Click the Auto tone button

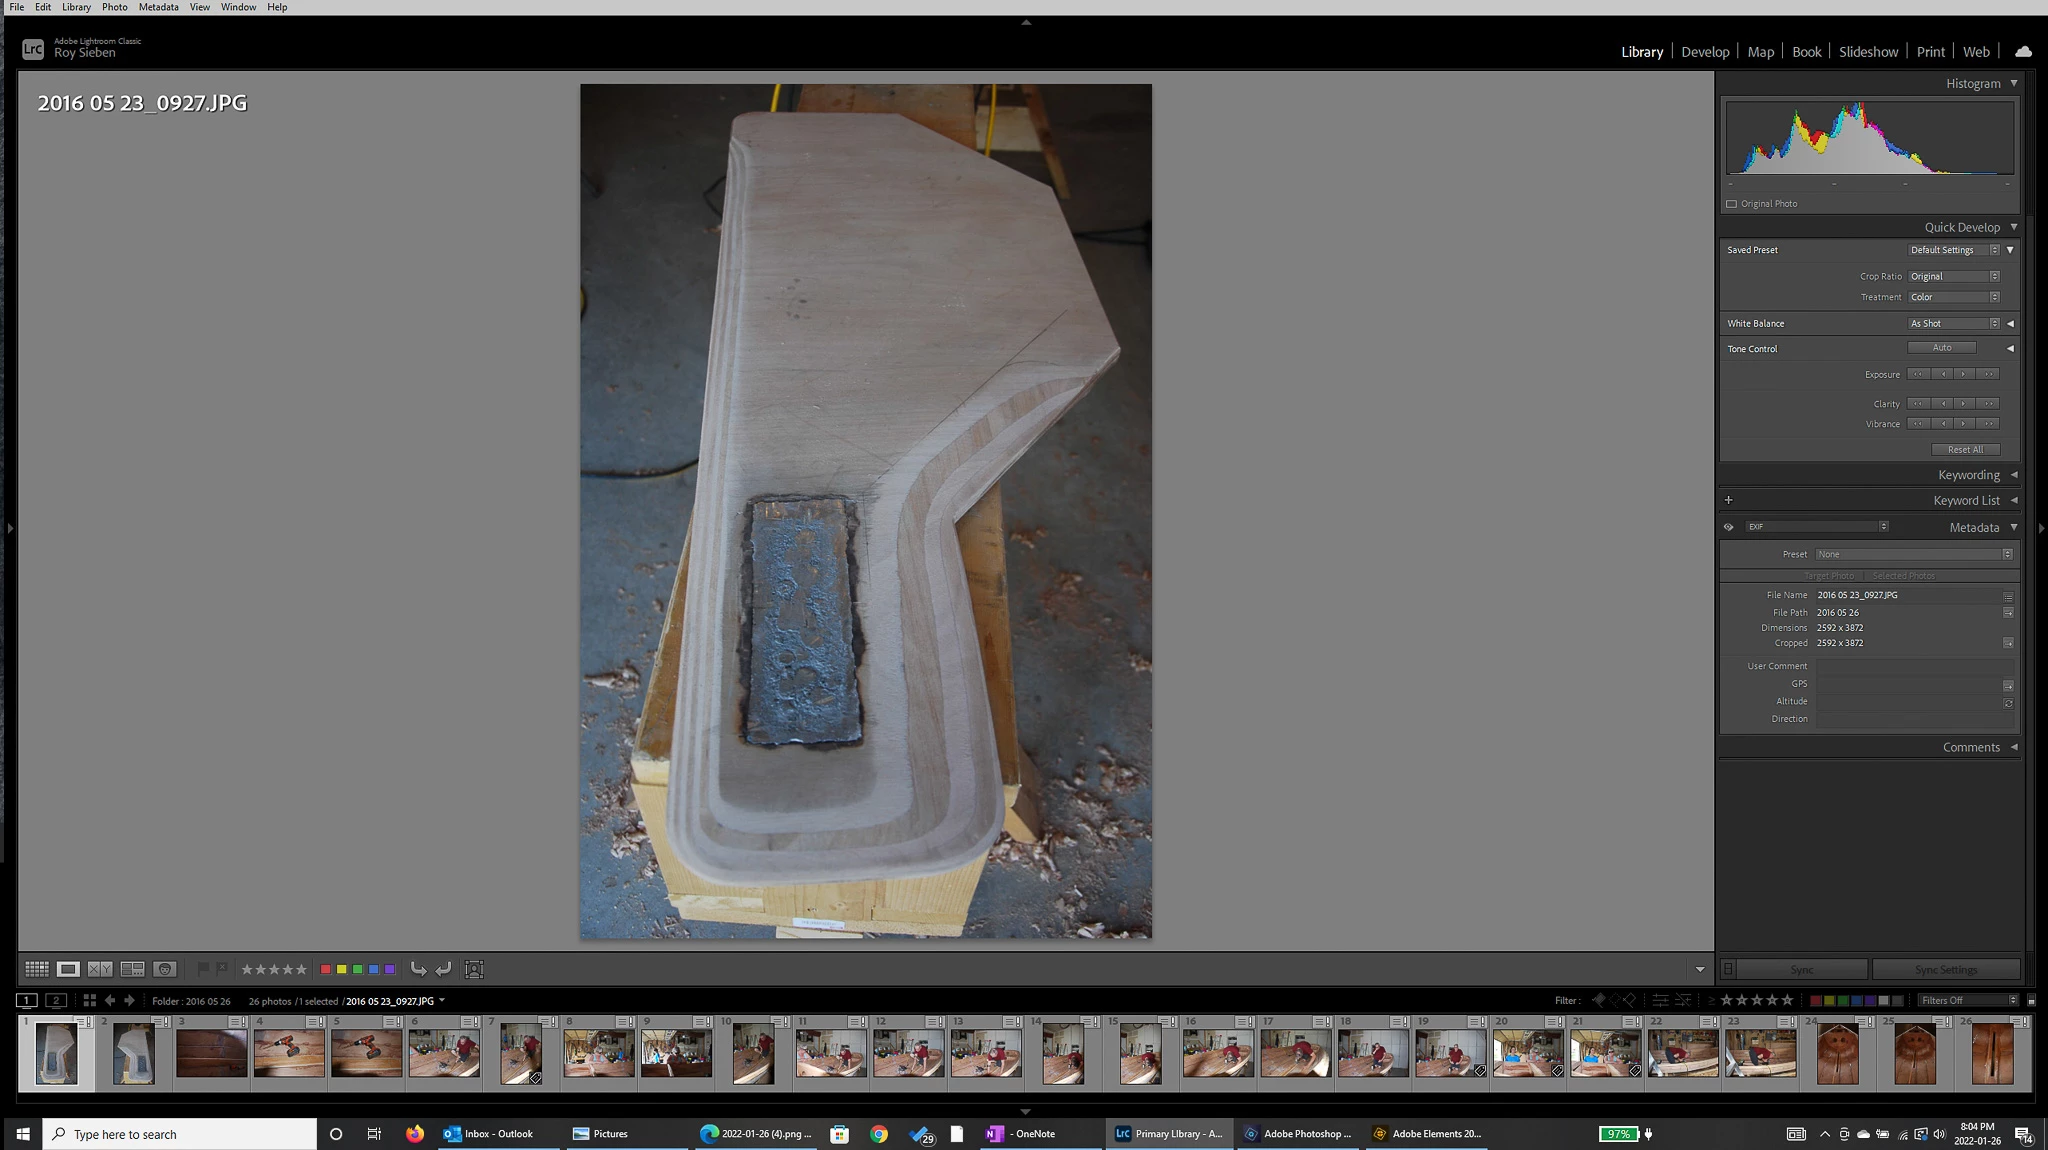(x=1941, y=348)
